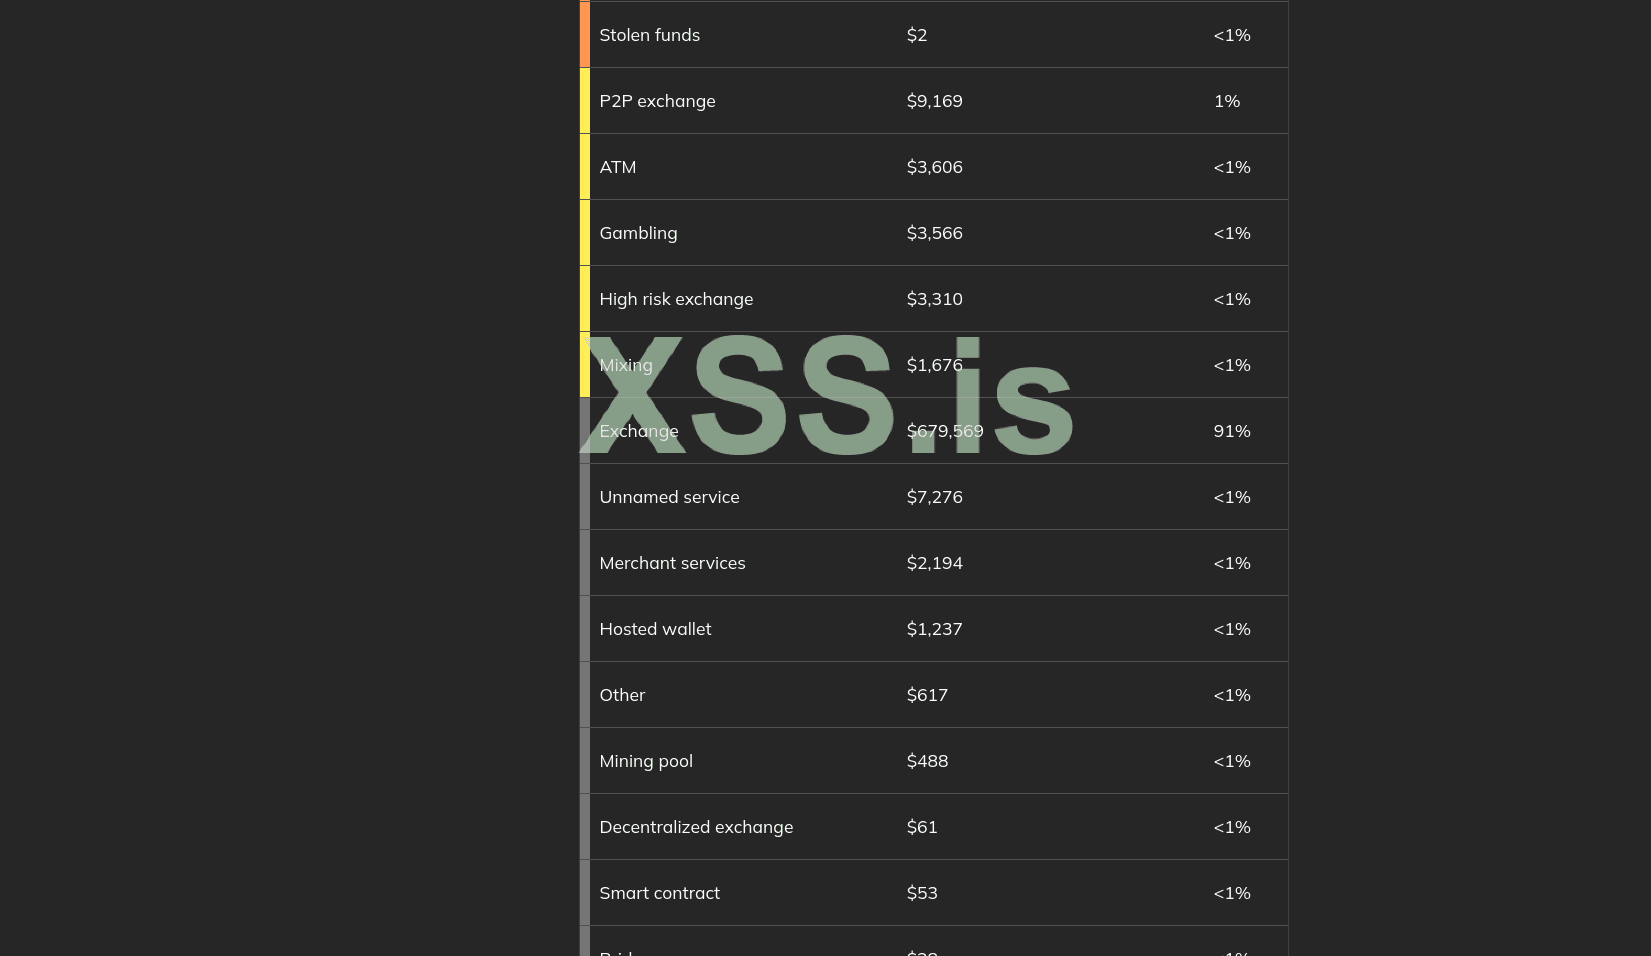Image resolution: width=1651 pixels, height=956 pixels.
Task: Click the $9,169 amount value
Action: (x=934, y=101)
